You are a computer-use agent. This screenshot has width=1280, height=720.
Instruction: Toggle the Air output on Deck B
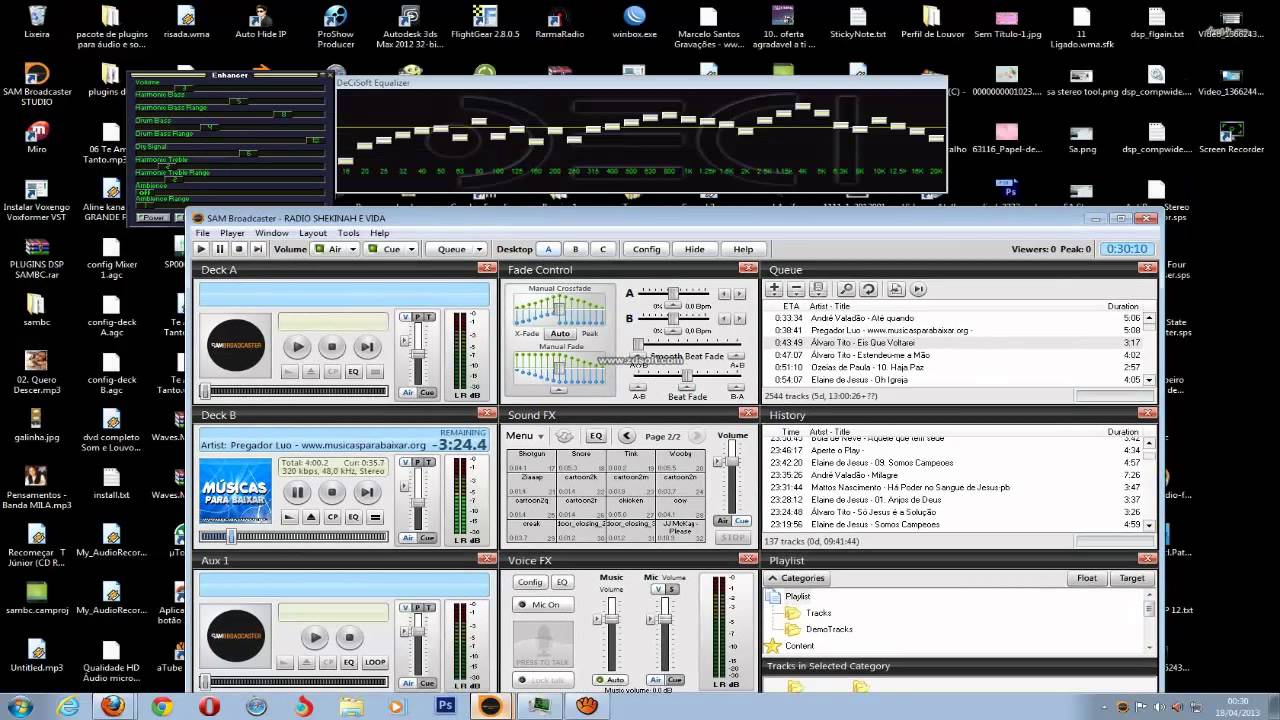(407, 538)
